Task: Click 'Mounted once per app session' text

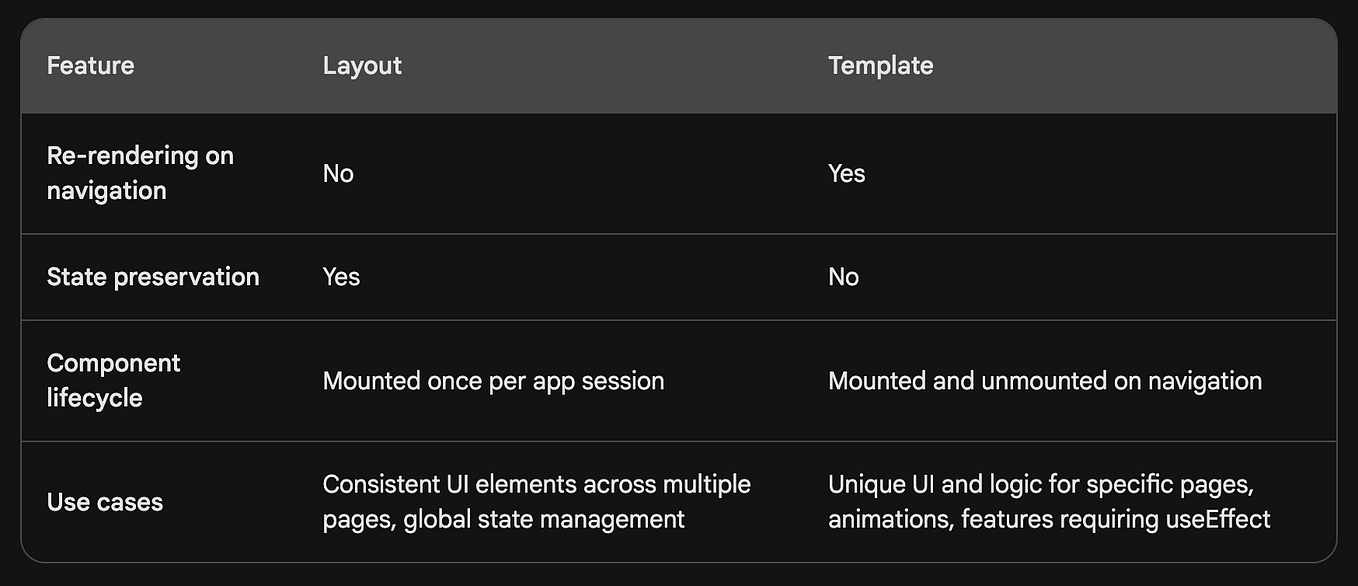Action: [493, 381]
